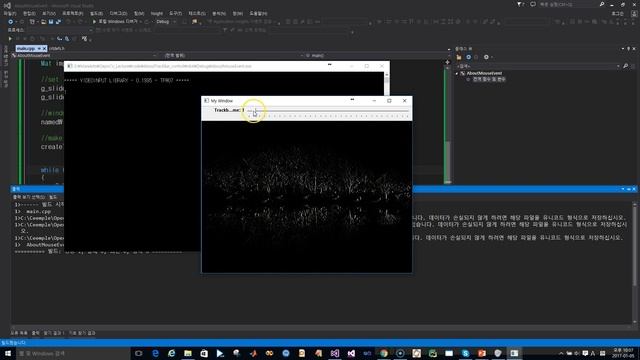640x360 pixels.
Task: Click the continue play icon in debug toolbar
Action: click(x=10, y=39)
